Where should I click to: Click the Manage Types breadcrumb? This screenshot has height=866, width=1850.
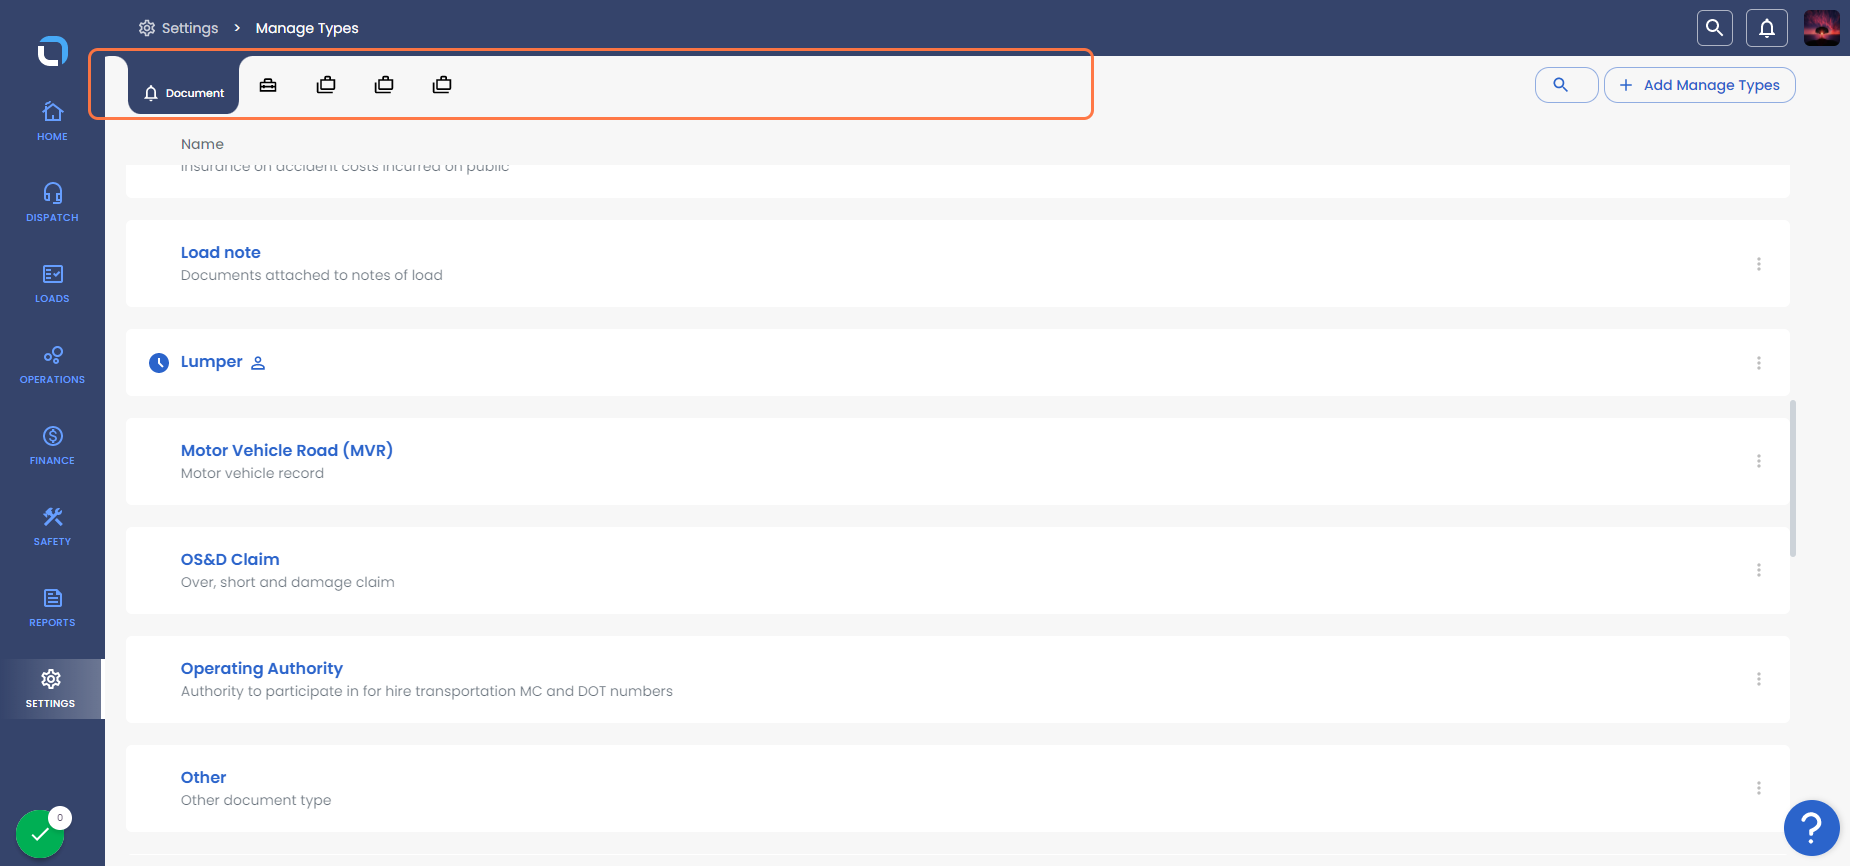307,28
